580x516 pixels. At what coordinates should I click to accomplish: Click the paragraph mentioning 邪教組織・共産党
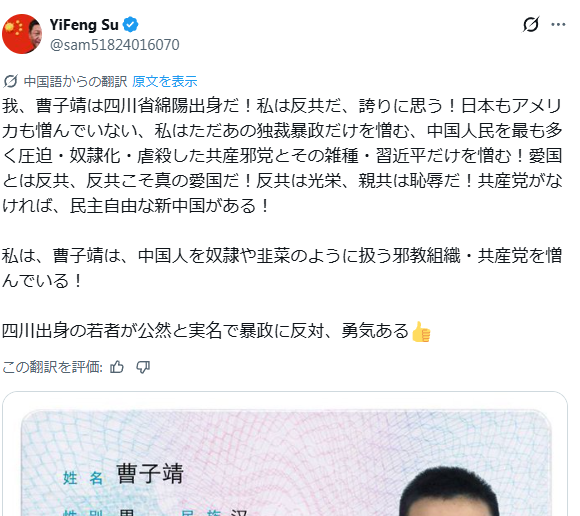[x=283, y=268]
